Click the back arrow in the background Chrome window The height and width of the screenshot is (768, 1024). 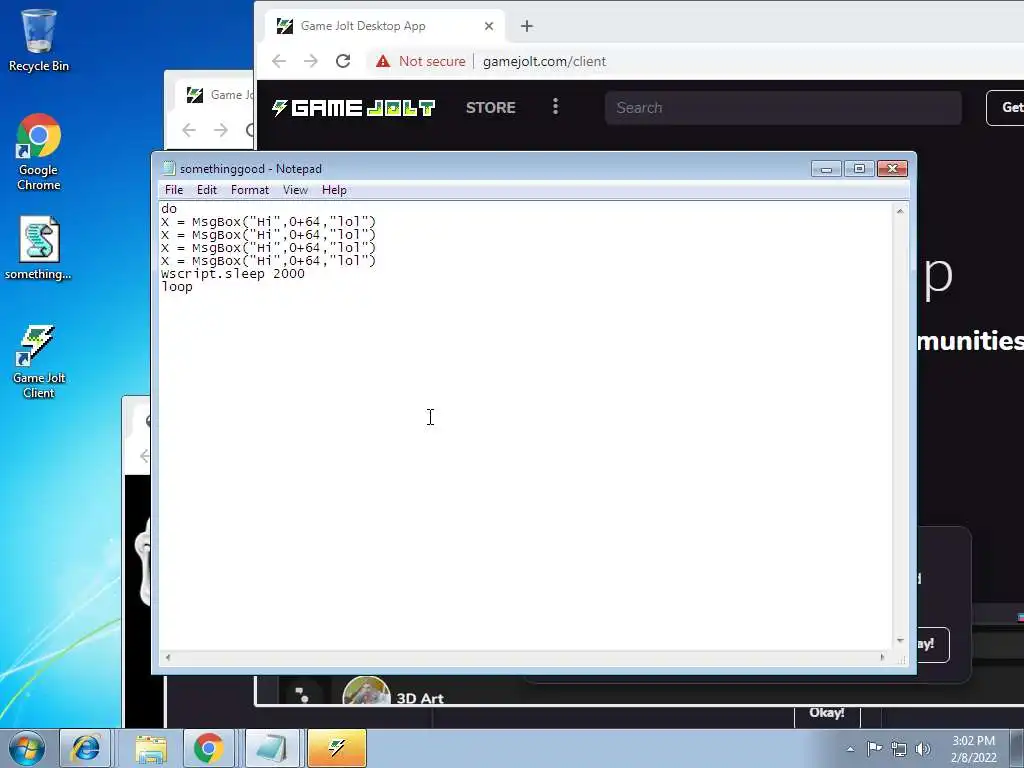pos(189,130)
